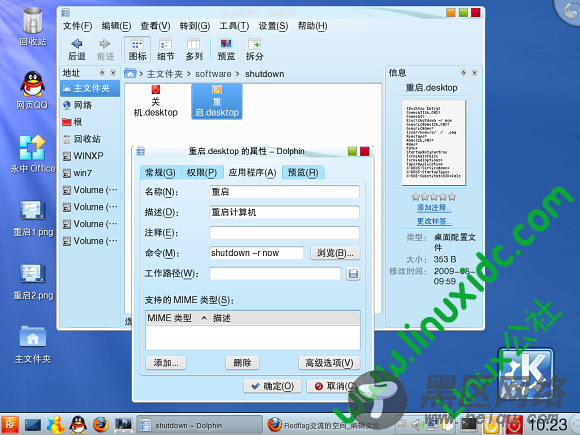Click the 描述 column header

coord(285,318)
